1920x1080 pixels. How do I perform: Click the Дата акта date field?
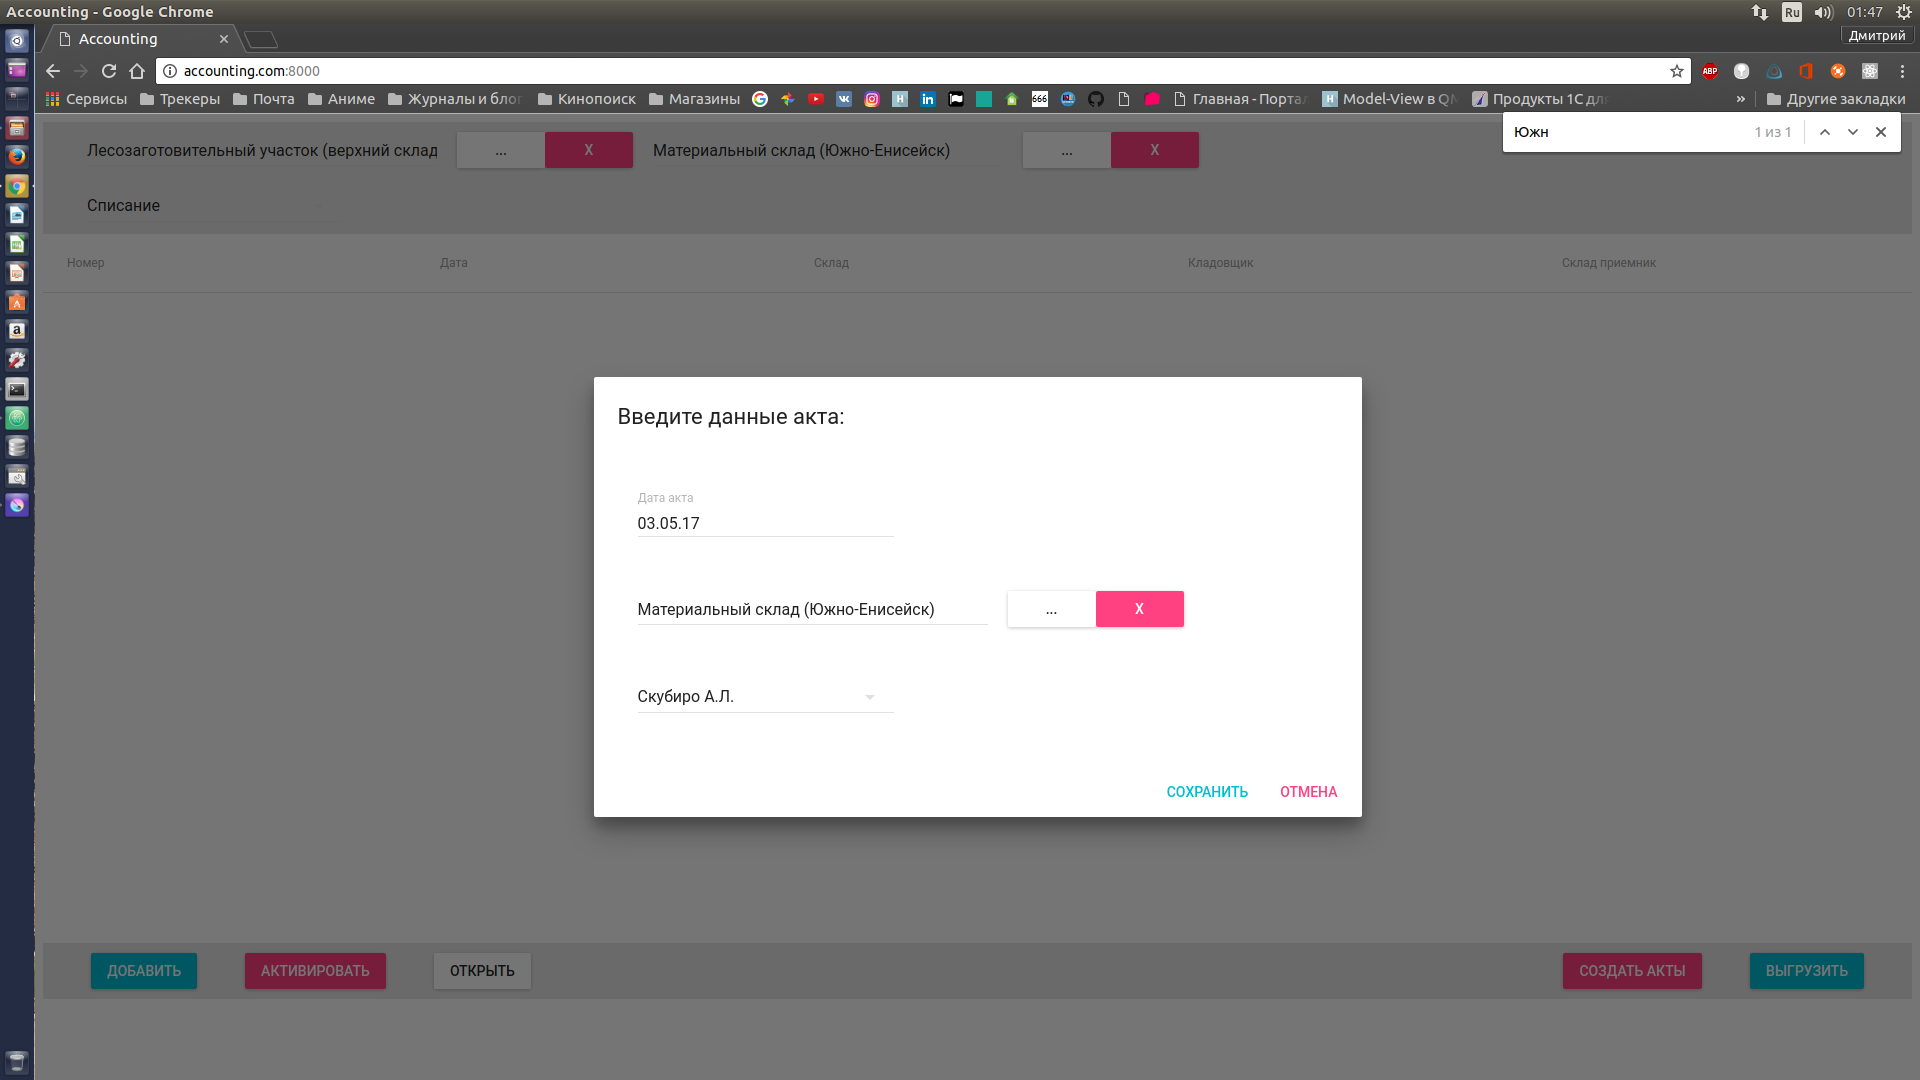click(764, 523)
